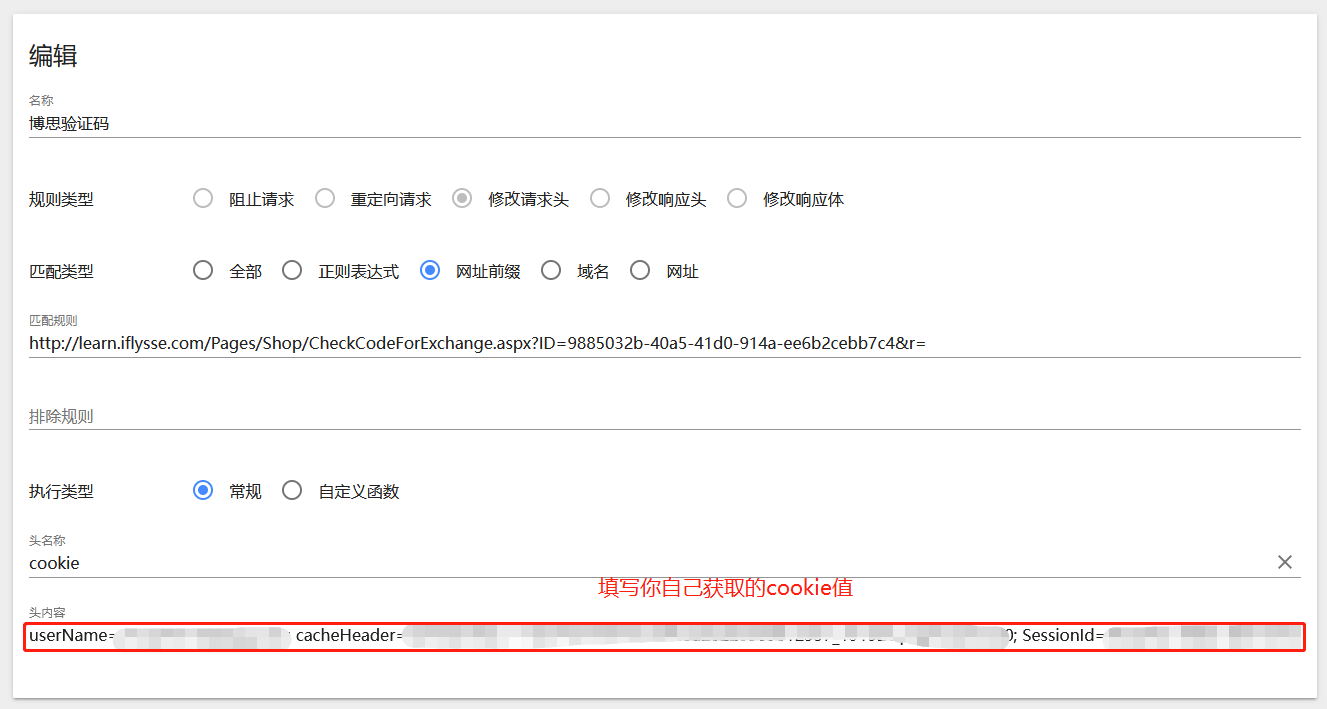Select the 常规 execution type
The width and height of the screenshot is (1327, 709).
point(203,490)
